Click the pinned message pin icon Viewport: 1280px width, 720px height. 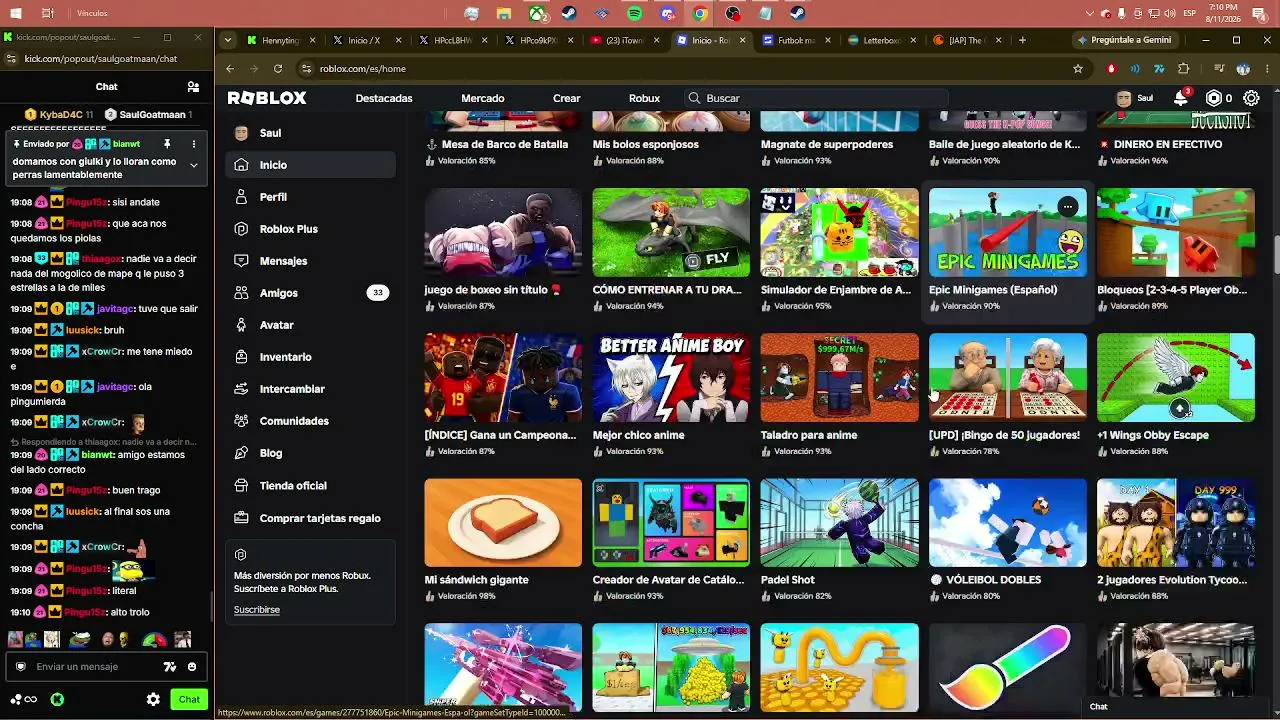(168, 145)
